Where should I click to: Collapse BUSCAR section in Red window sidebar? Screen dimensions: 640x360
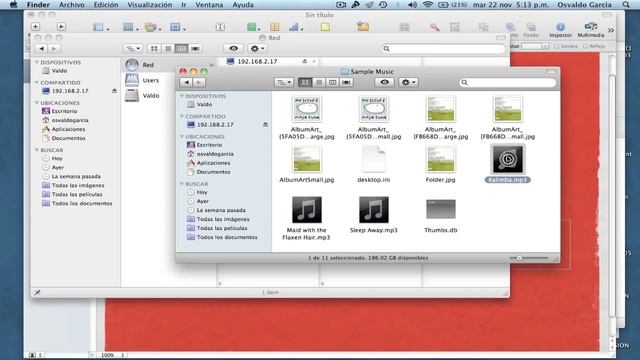tap(37, 150)
